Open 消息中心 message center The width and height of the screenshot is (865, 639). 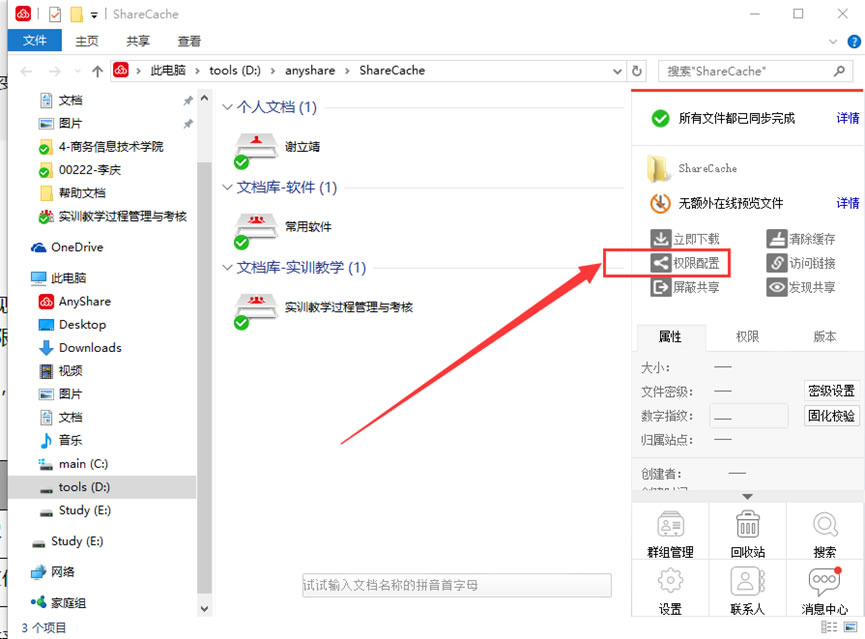click(824, 590)
